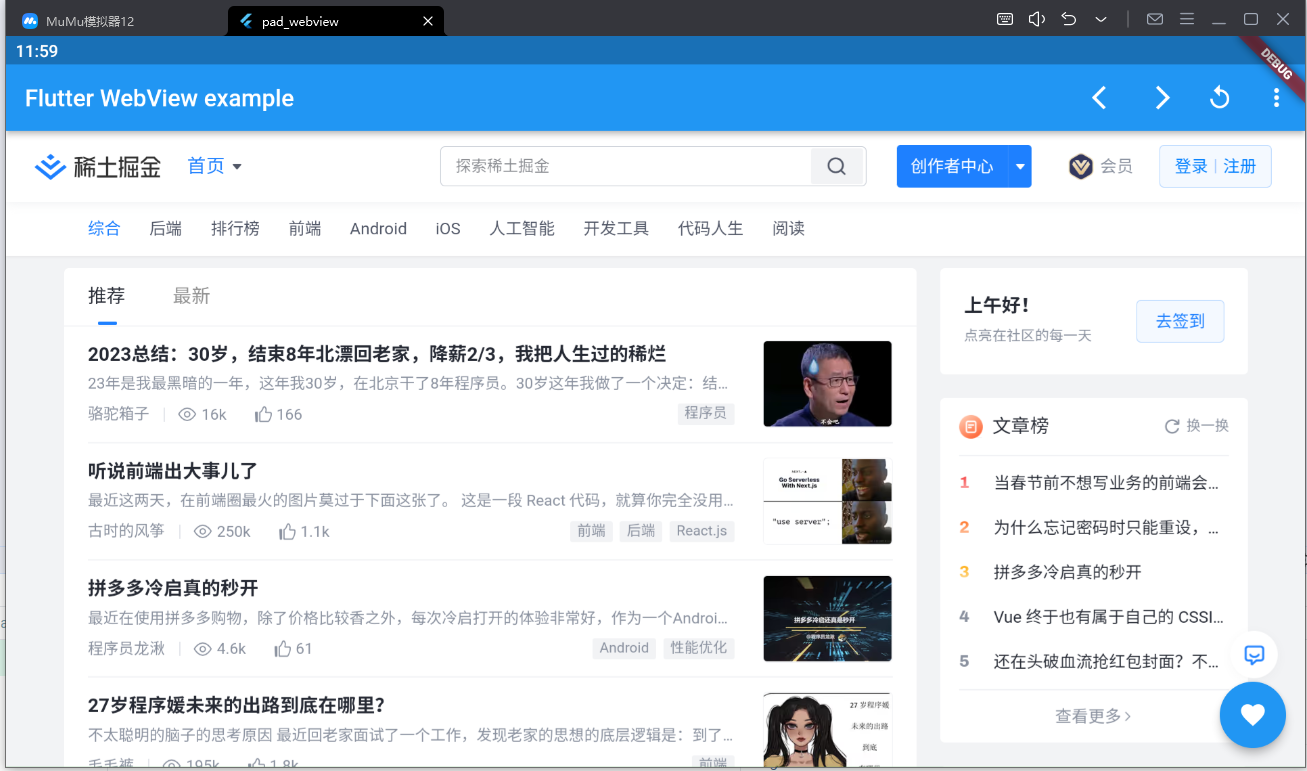Open the MuMu title bar down chevron

[1101, 19]
